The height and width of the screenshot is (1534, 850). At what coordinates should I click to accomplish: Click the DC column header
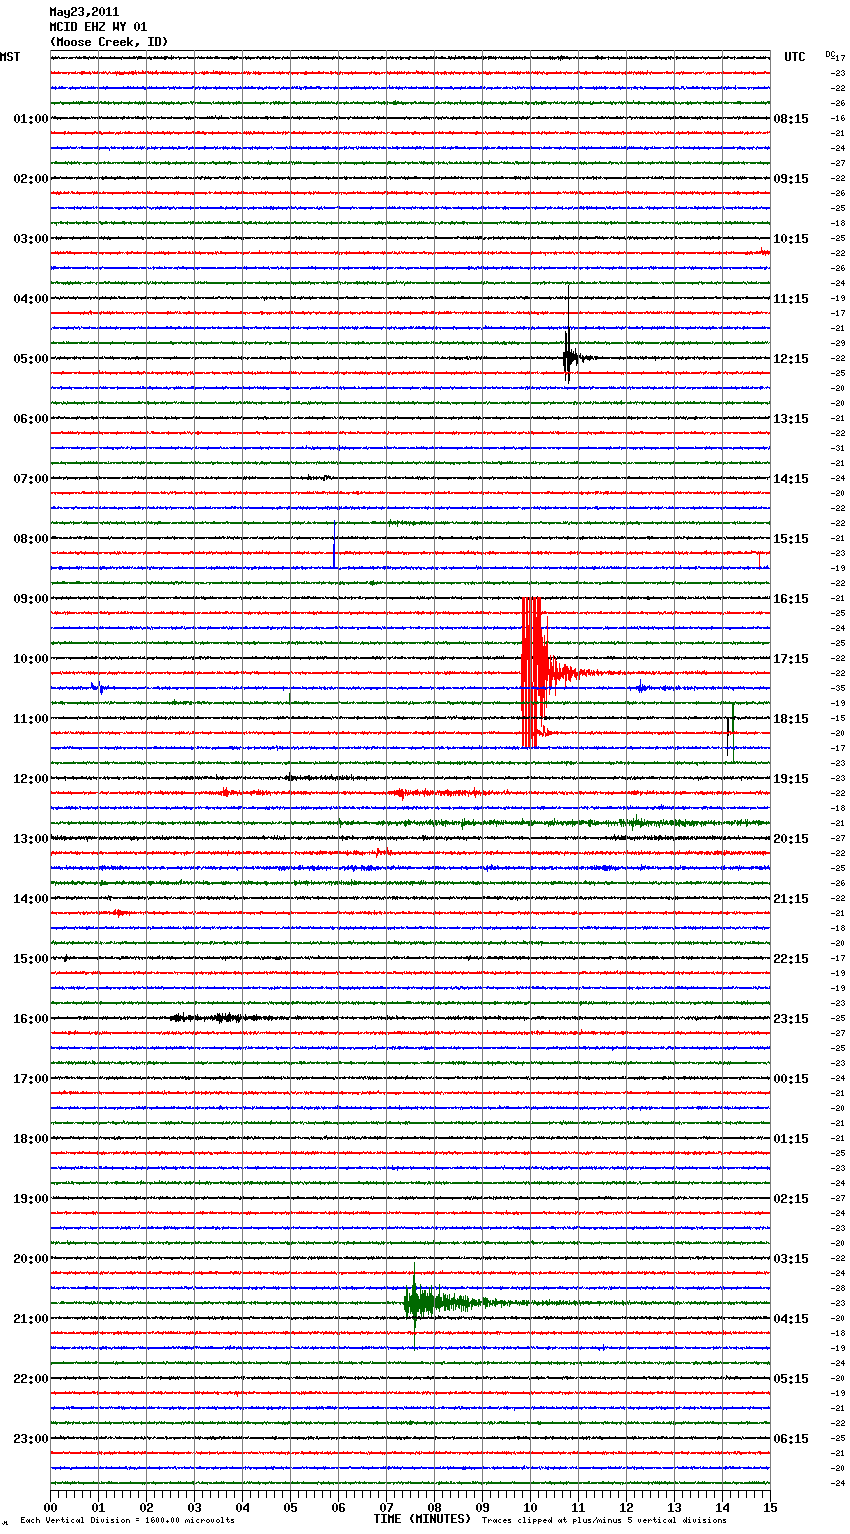coord(830,54)
